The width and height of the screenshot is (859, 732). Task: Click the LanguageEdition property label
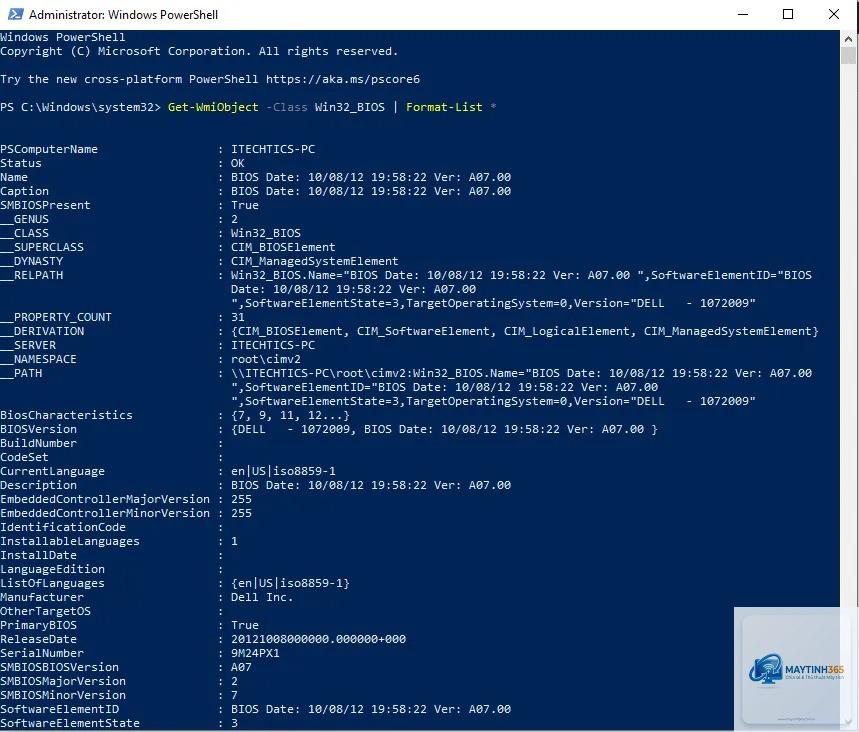click(53, 569)
